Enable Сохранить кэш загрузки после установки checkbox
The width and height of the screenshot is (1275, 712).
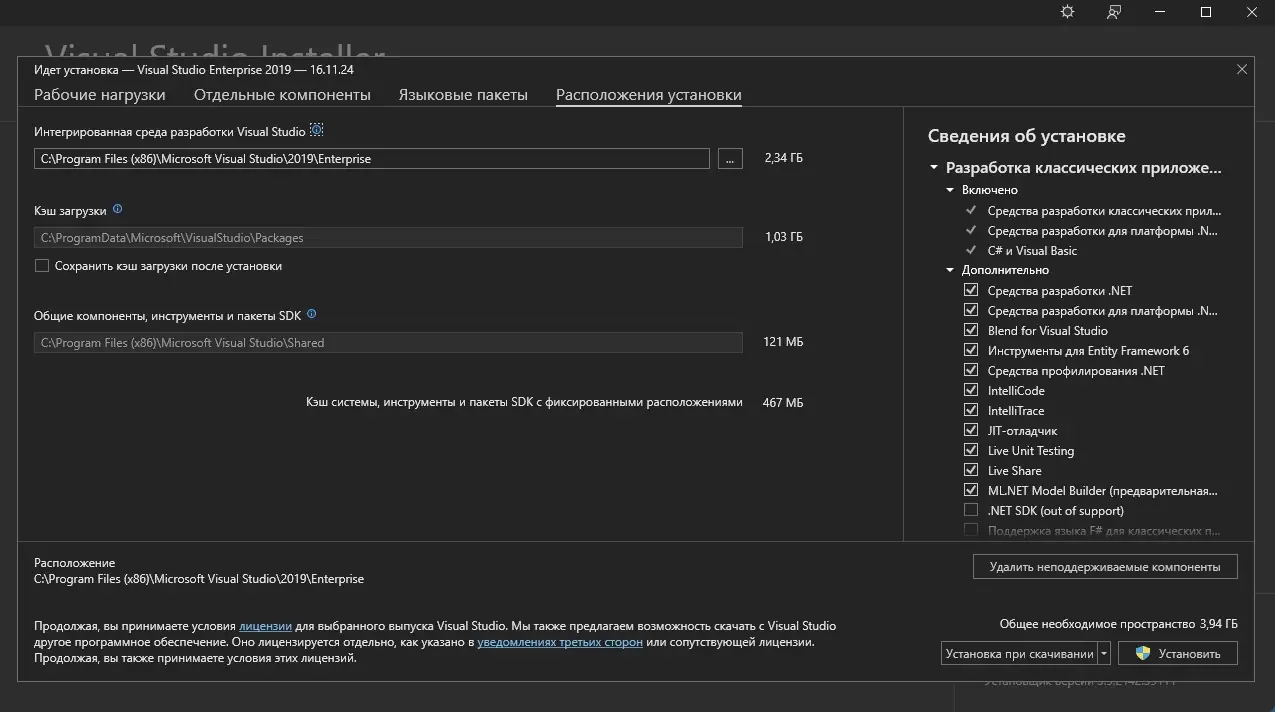pos(42,266)
